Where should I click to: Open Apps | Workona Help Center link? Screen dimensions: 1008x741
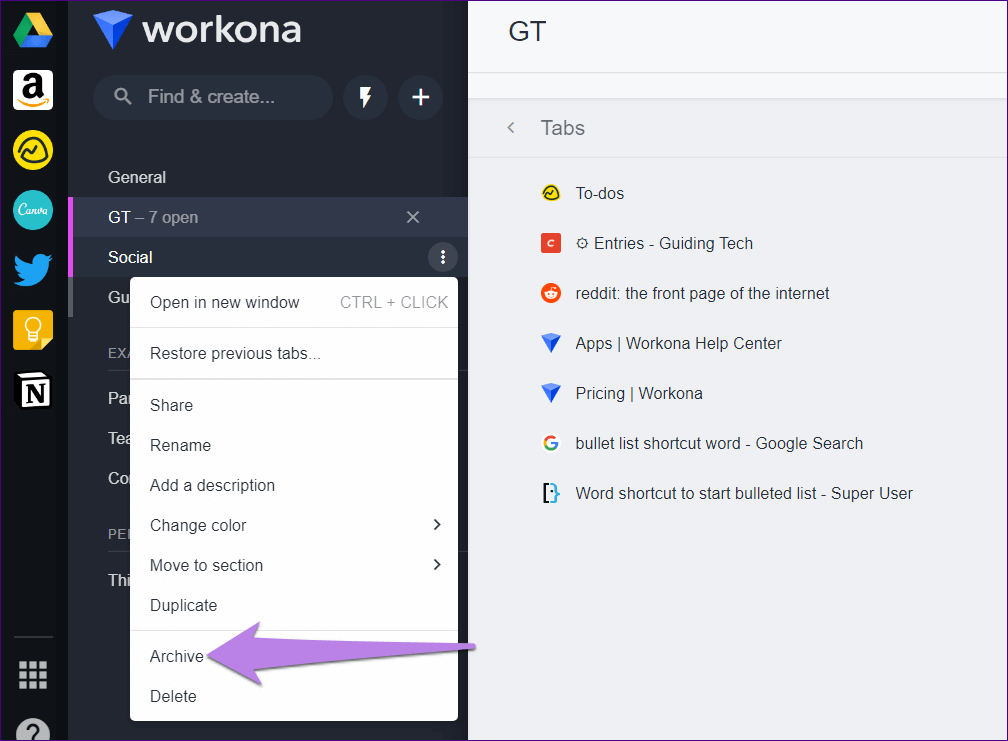pyautogui.click(x=678, y=343)
